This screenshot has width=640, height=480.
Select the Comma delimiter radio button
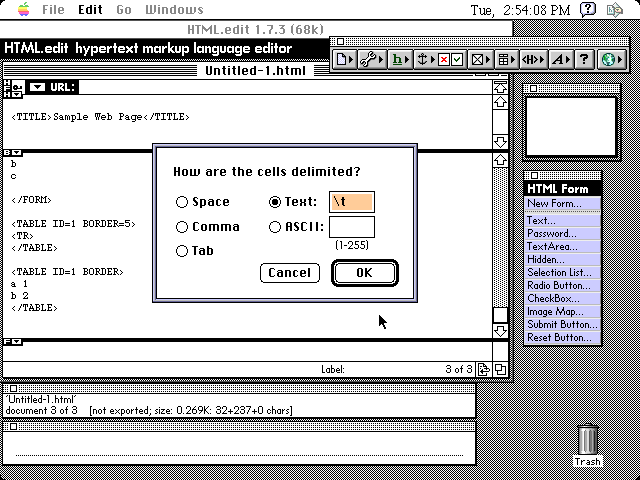pyautogui.click(x=182, y=227)
